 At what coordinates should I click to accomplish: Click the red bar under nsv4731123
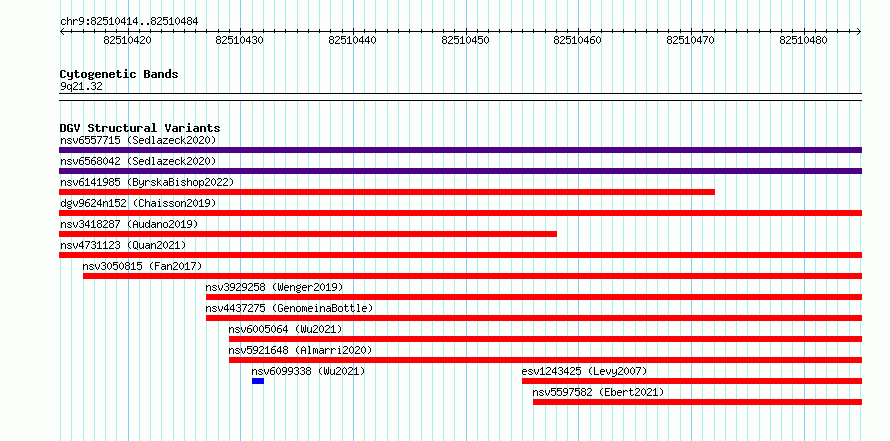(x=460, y=255)
